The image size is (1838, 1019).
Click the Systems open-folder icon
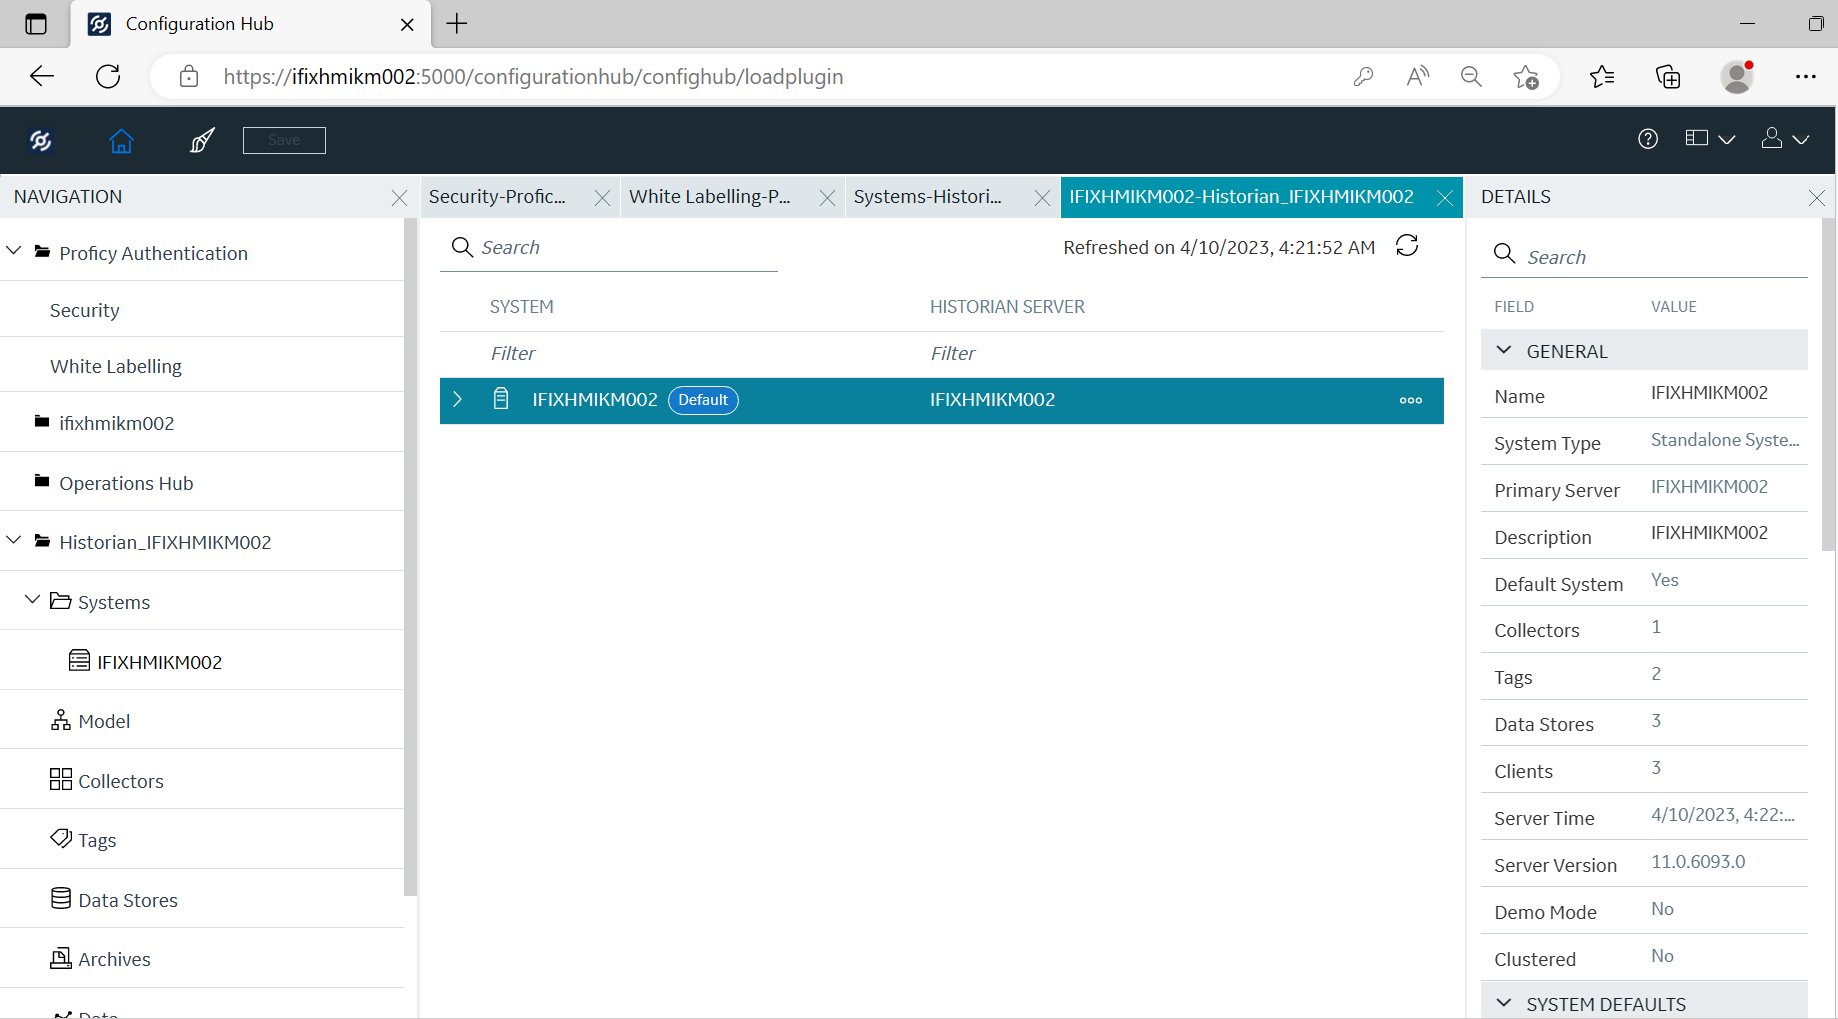point(60,601)
